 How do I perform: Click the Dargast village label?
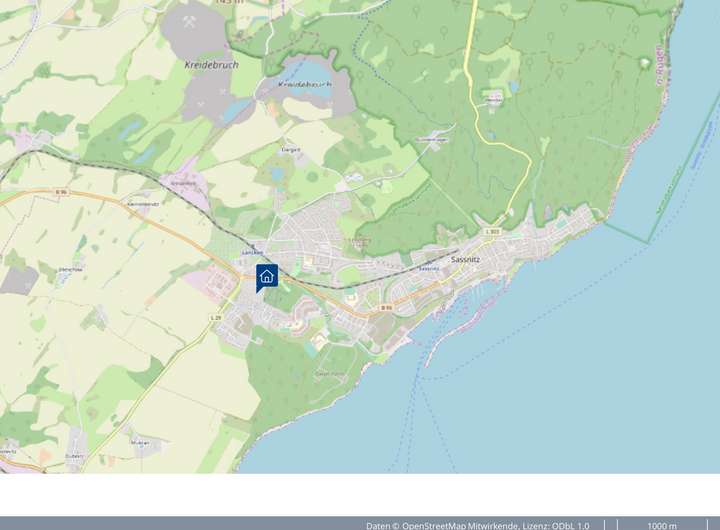coord(288,152)
